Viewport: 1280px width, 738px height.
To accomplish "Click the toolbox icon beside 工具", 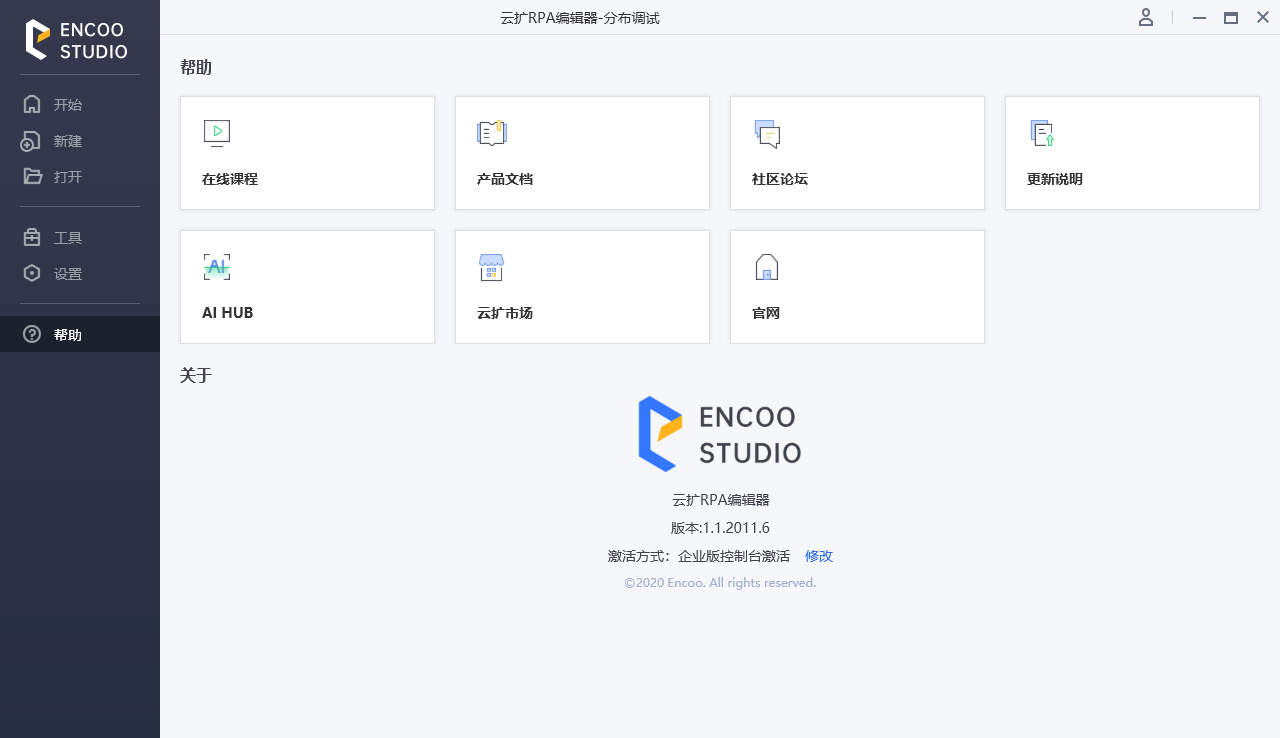I will [32, 238].
